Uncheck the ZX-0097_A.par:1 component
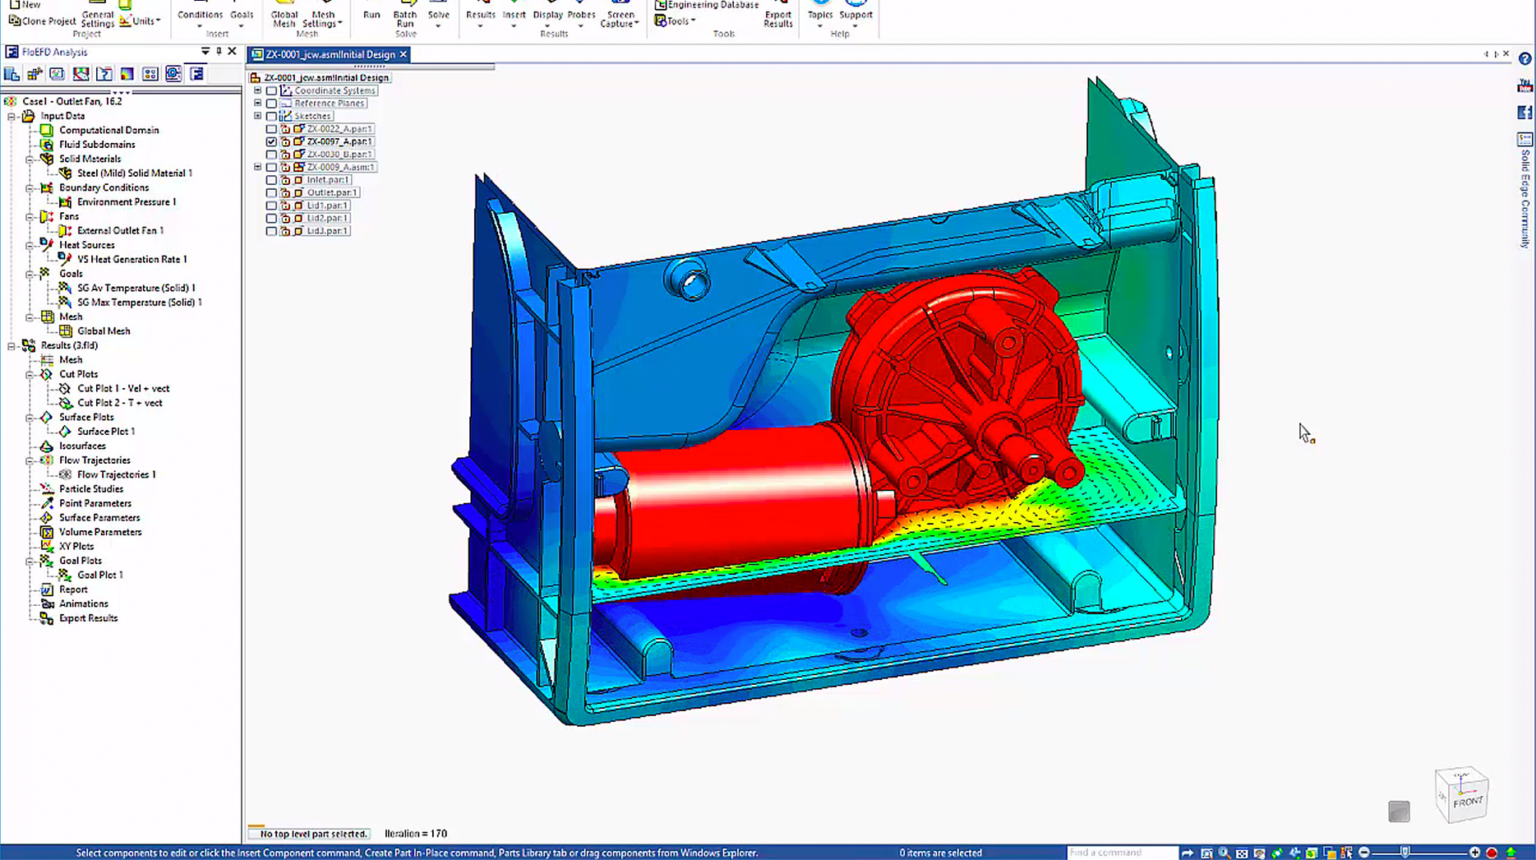 [x=271, y=141]
